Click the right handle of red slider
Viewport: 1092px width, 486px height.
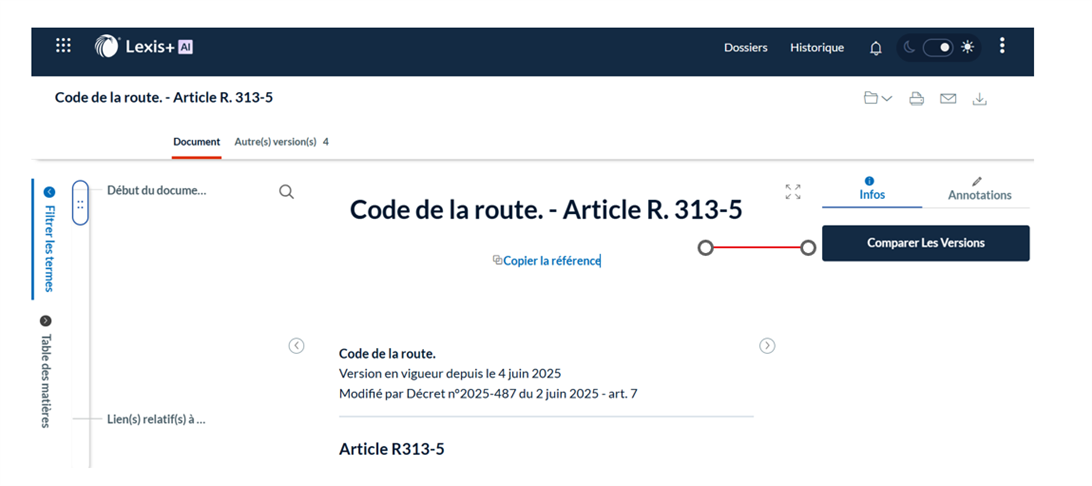[x=808, y=248]
